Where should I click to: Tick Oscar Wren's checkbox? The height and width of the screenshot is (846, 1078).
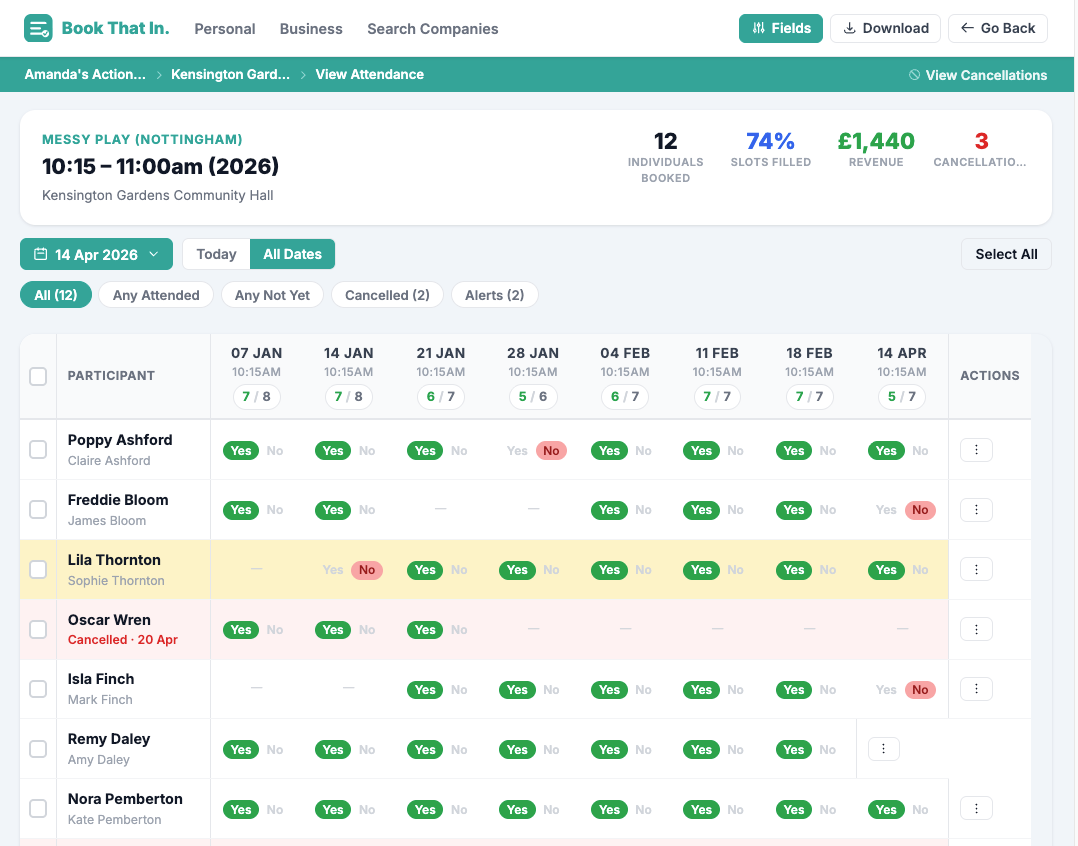[38, 629]
